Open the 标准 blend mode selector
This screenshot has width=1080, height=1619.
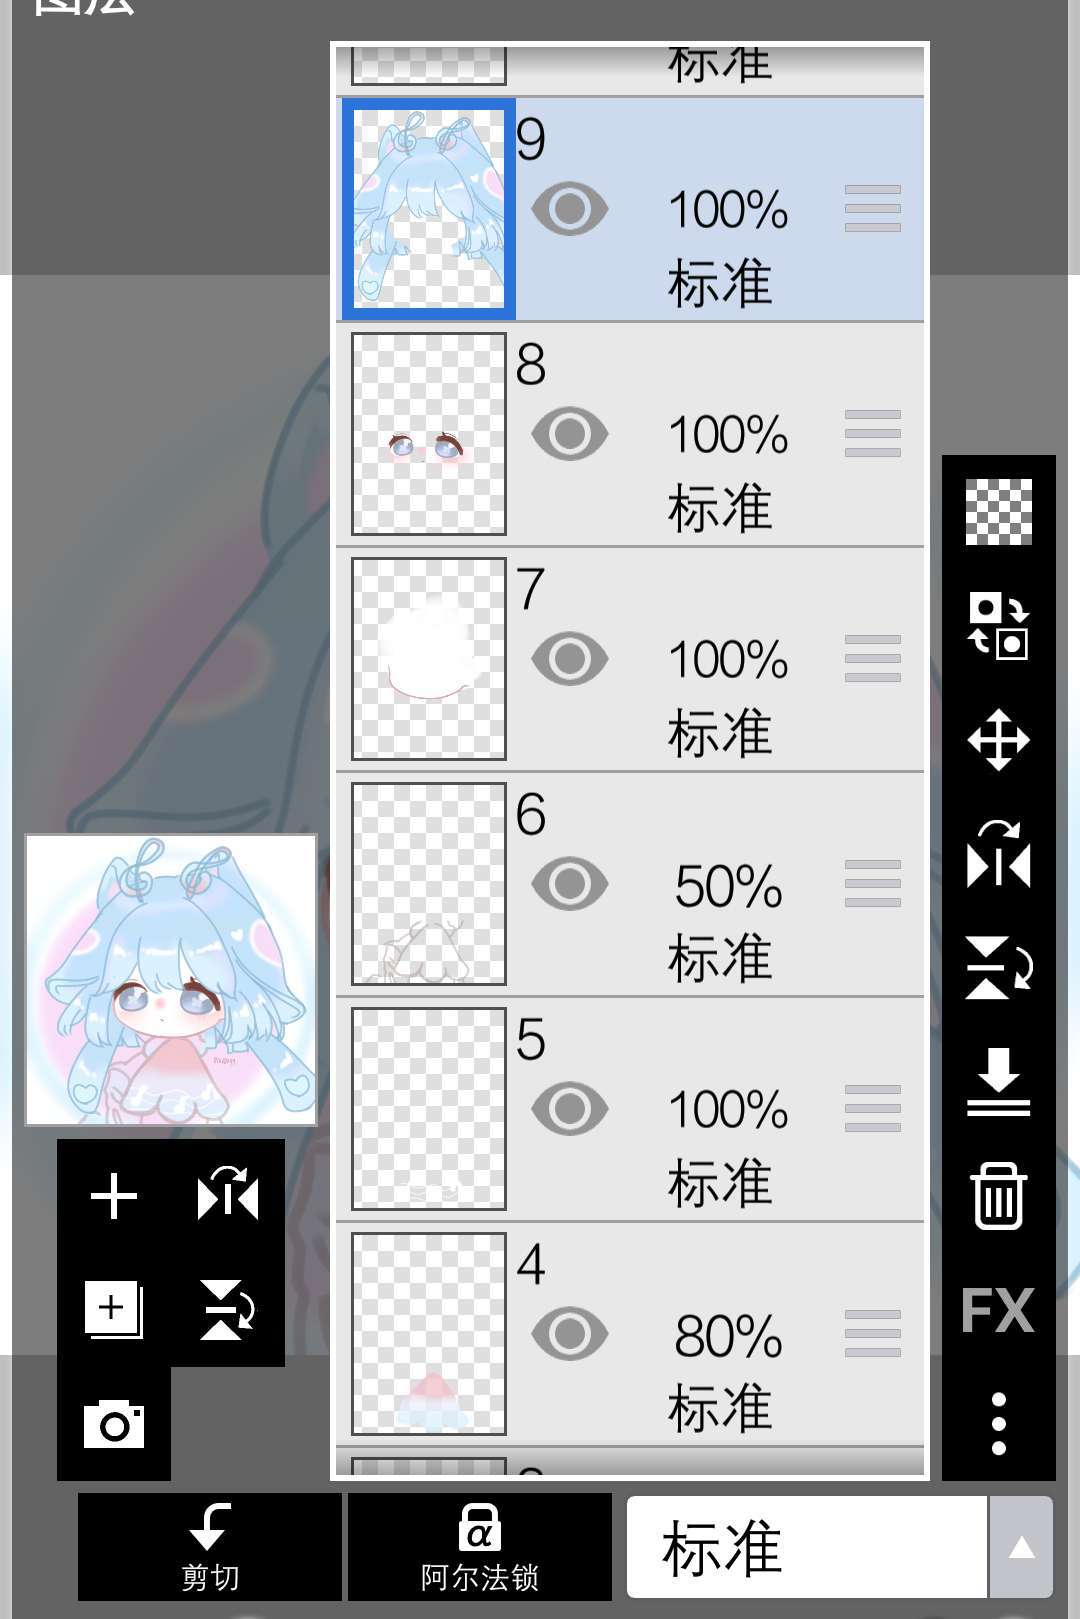click(x=806, y=1548)
